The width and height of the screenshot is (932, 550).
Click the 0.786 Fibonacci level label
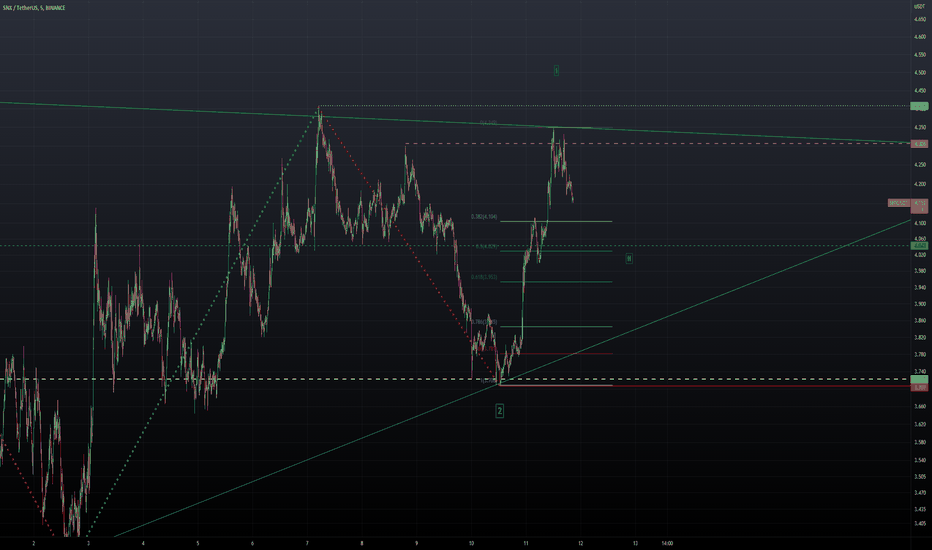484,322
